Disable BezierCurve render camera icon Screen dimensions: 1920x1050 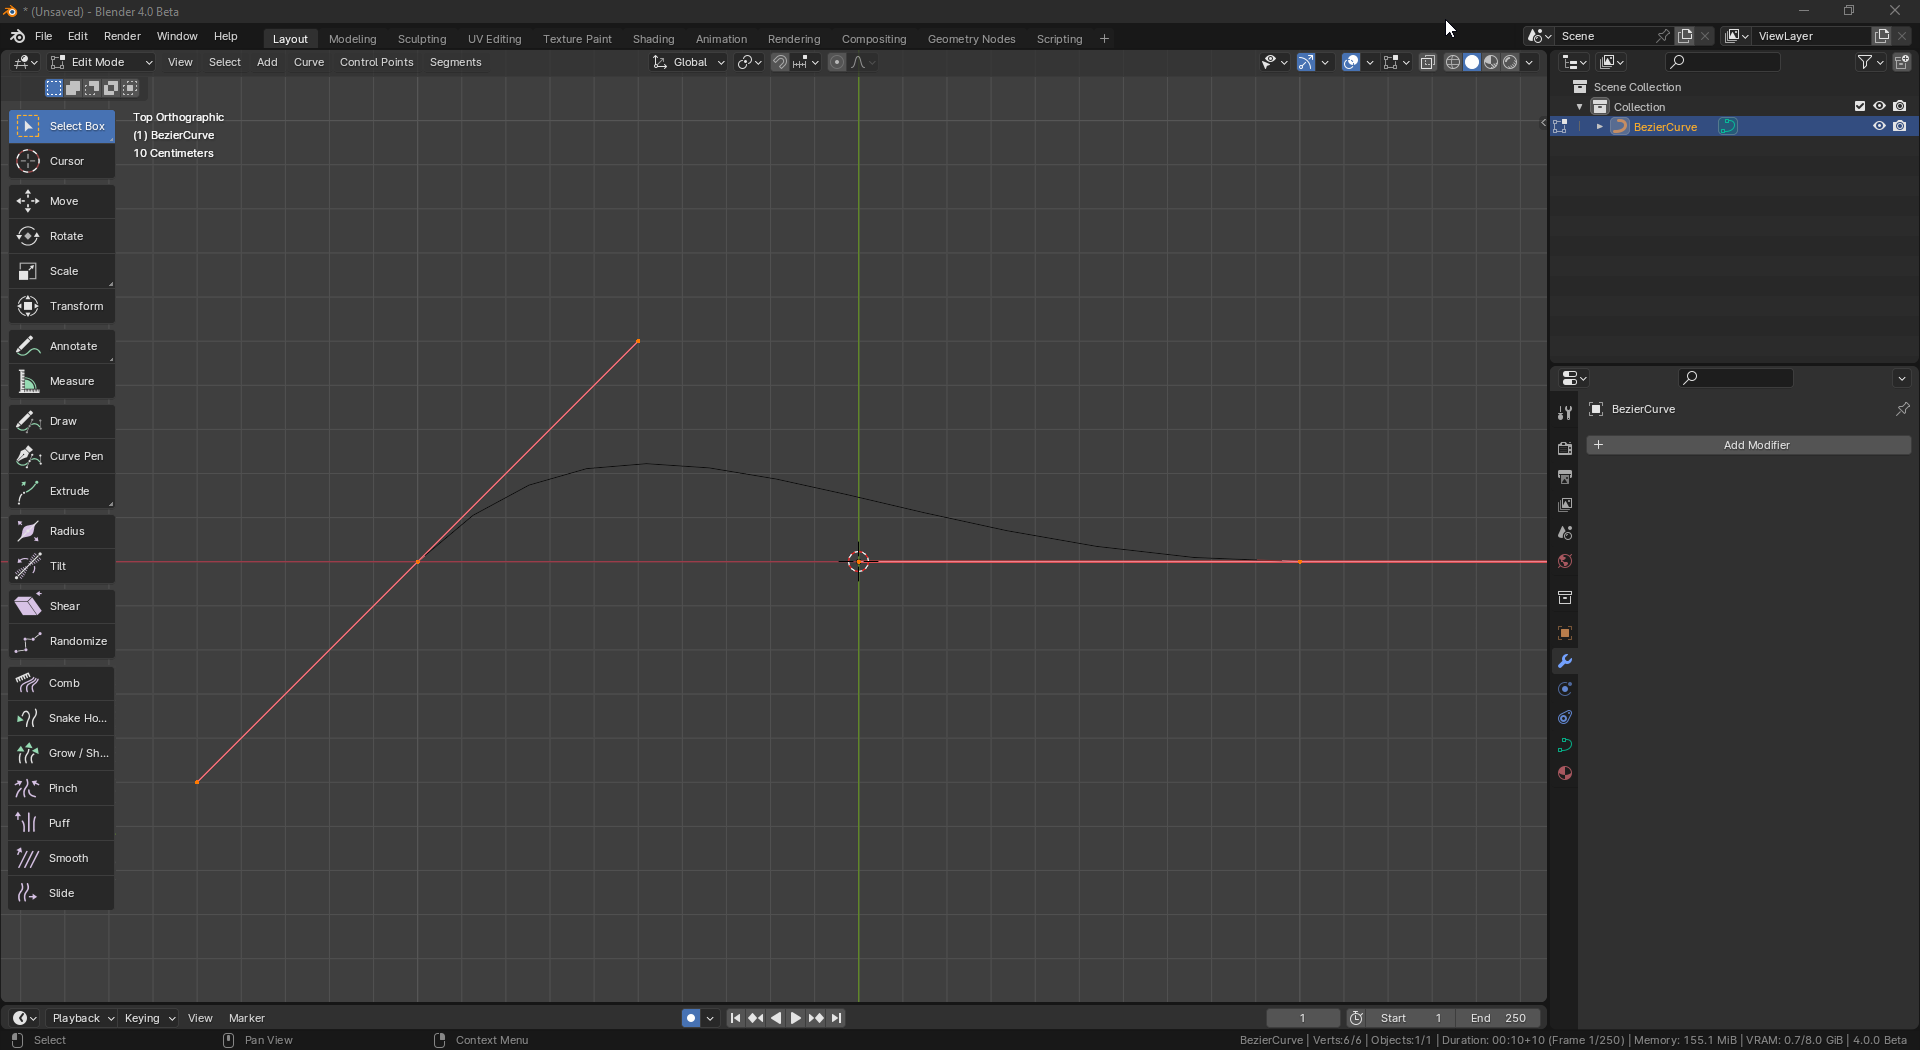click(1899, 126)
